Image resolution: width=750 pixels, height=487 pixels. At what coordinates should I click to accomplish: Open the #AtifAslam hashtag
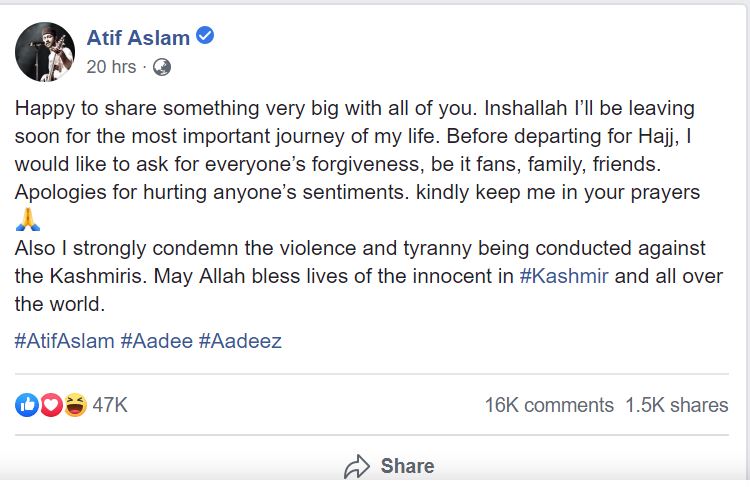click(64, 341)
